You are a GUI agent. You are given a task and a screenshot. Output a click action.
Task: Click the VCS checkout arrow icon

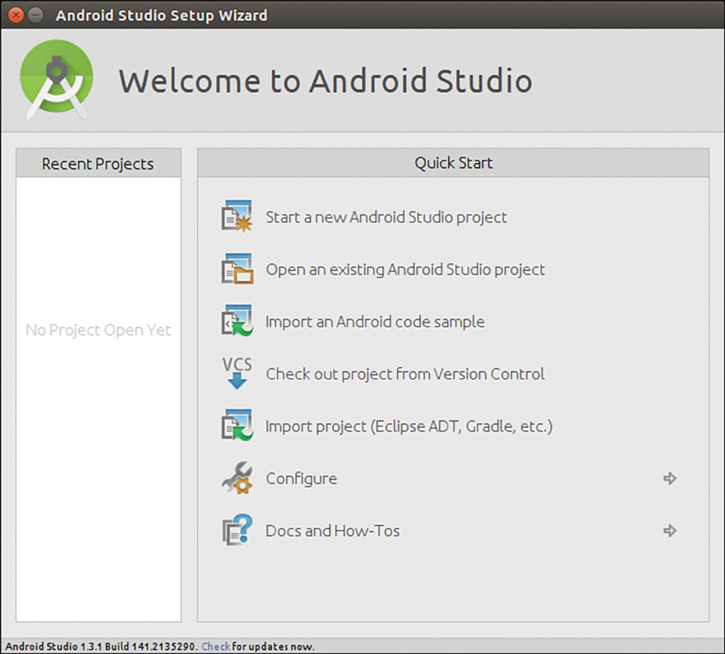coord(237,373)
